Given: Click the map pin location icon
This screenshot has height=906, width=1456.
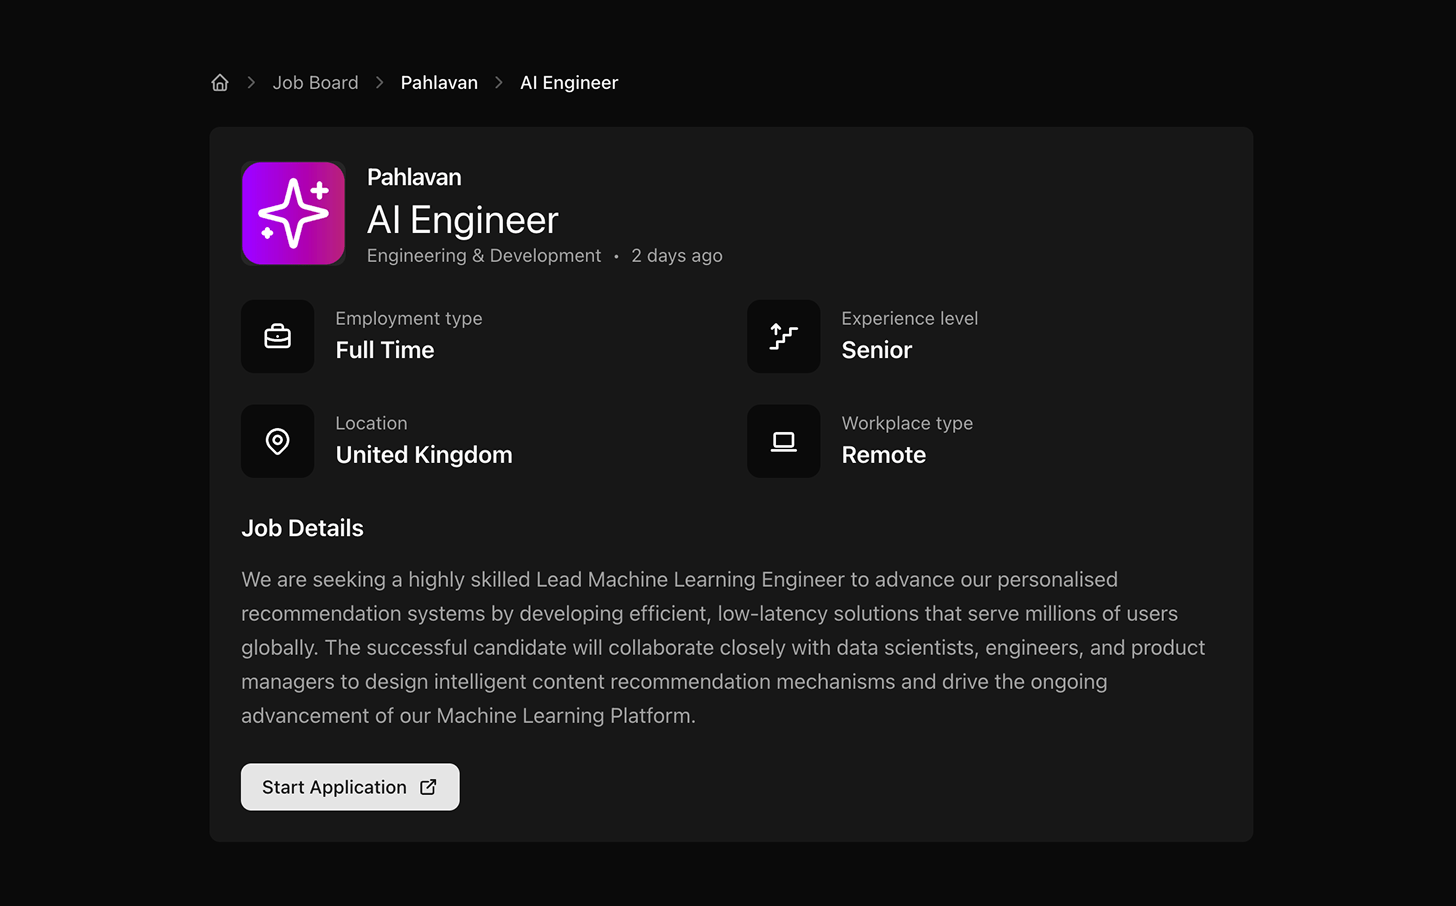Looking at the screenshot, I should 278,441.
